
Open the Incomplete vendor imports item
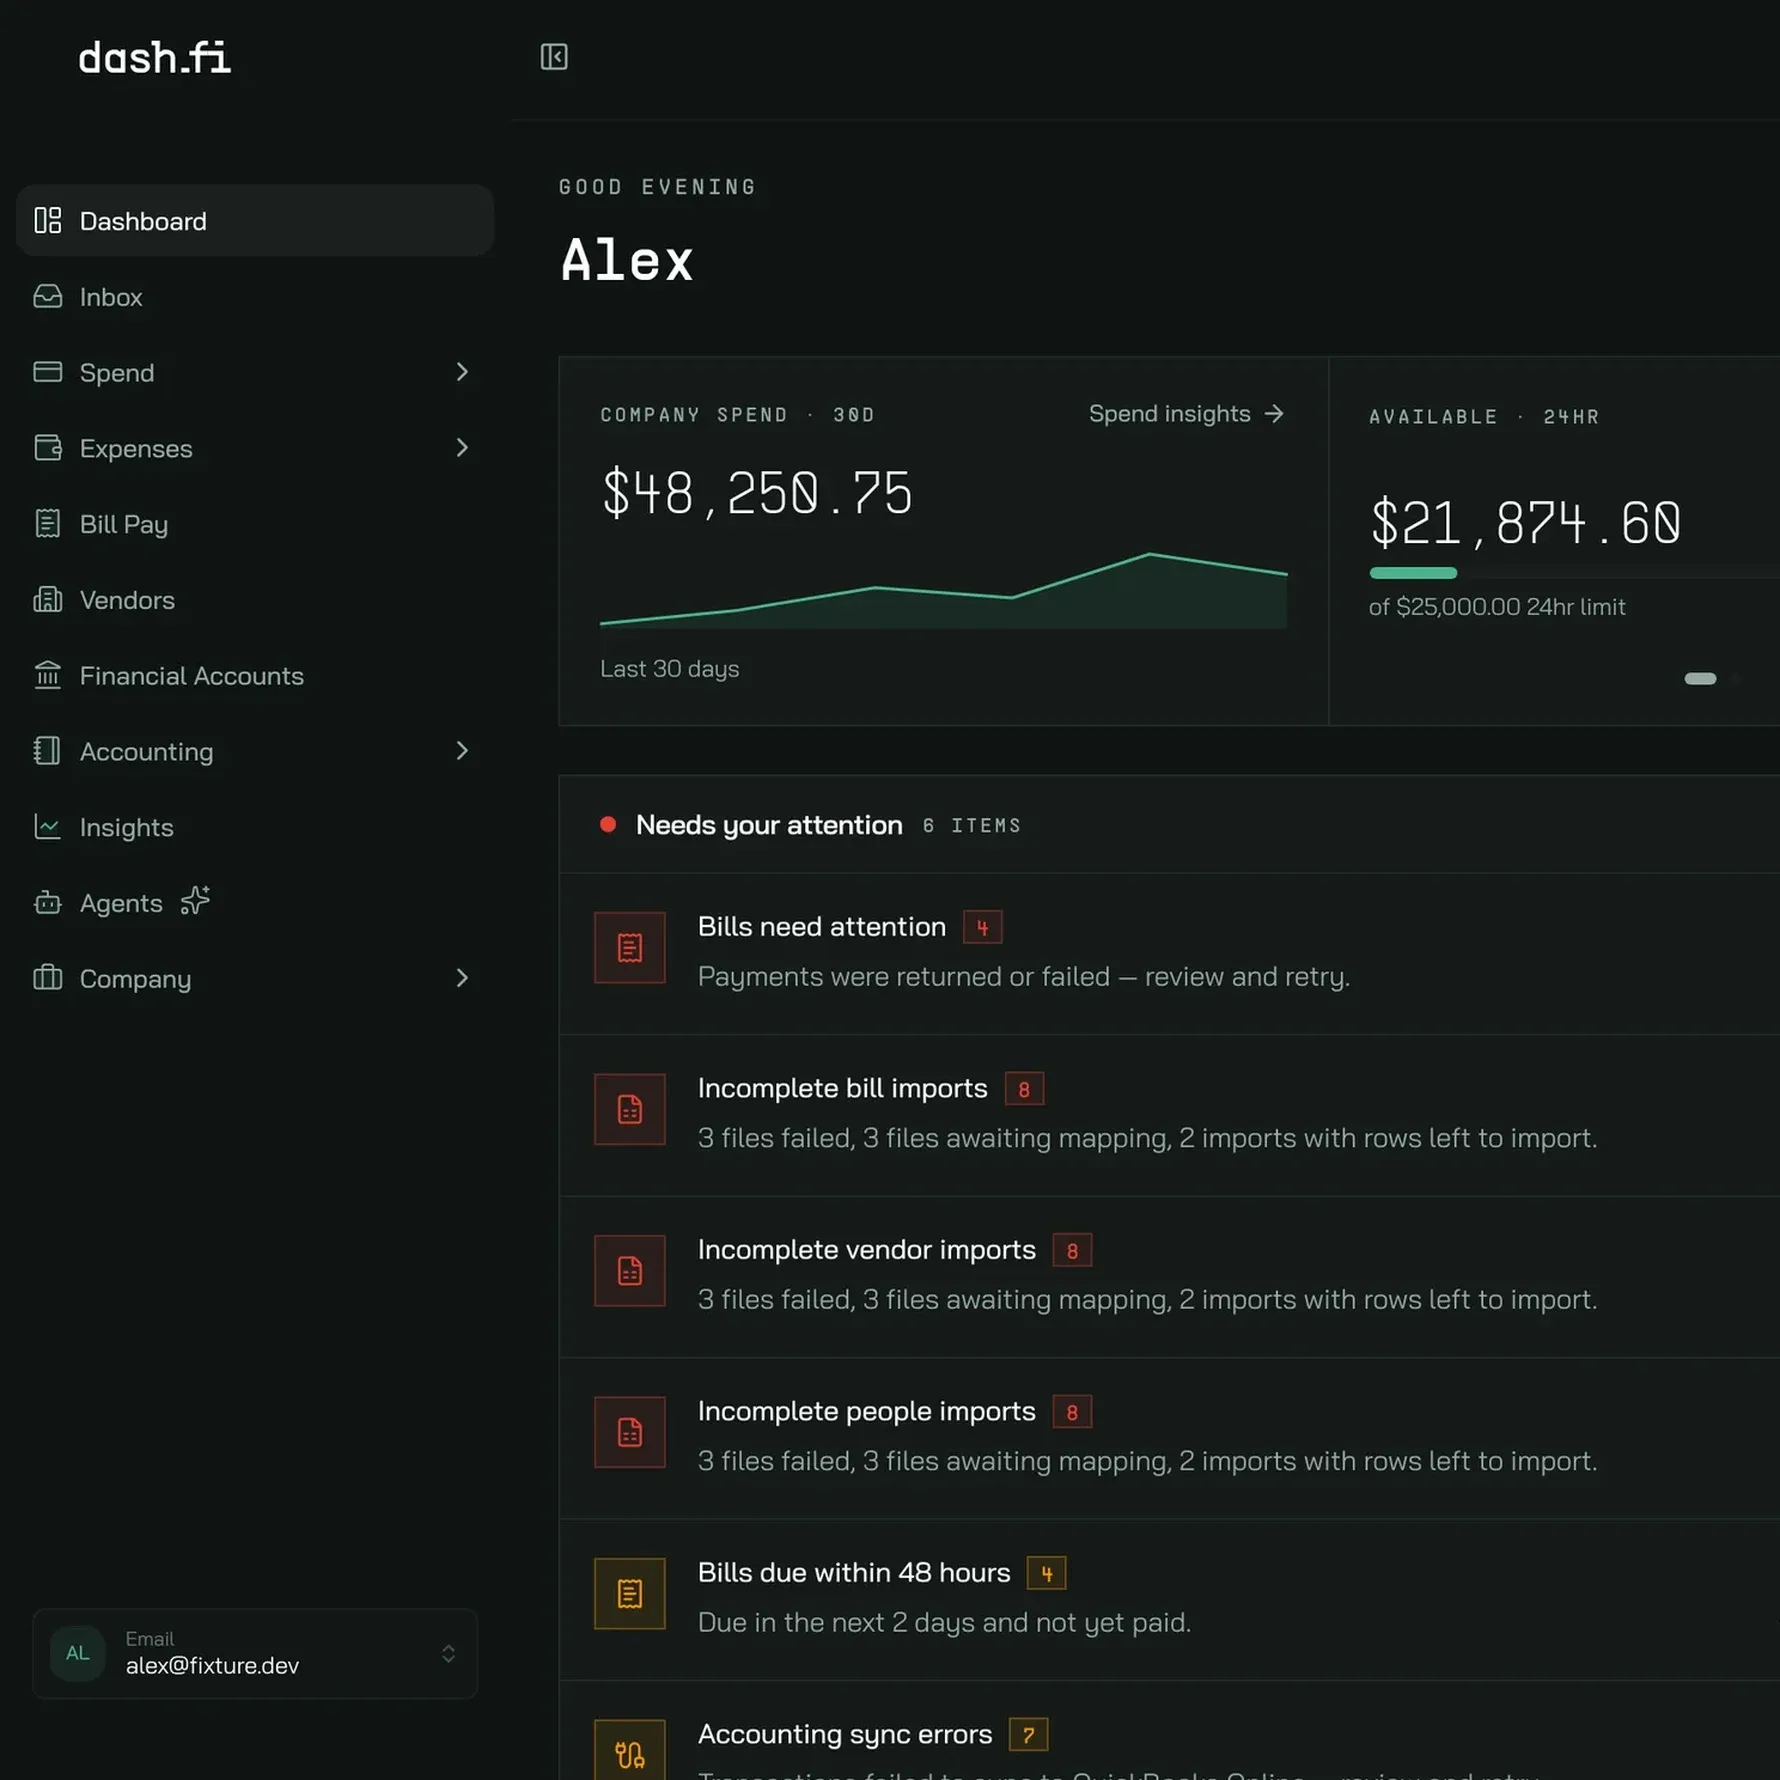[x=1169, y=1277]
